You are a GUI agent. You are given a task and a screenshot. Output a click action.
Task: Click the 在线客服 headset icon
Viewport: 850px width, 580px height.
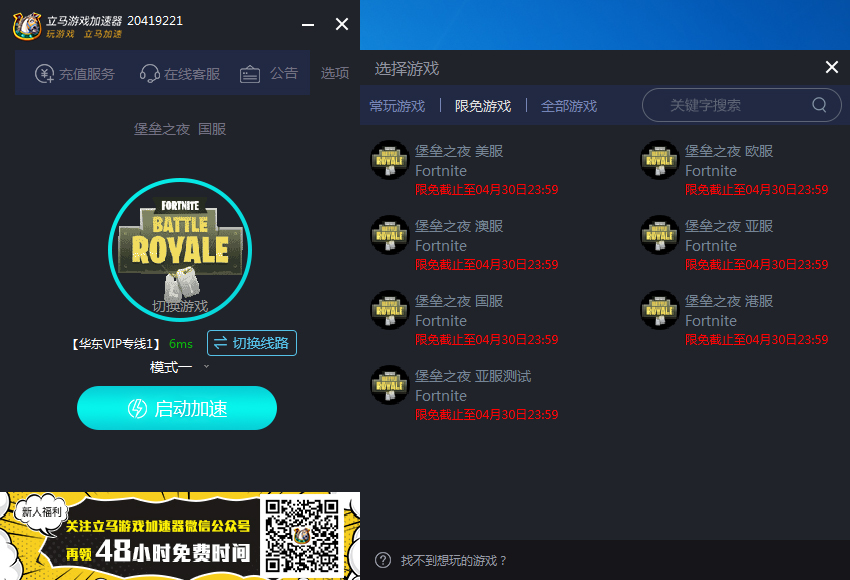(151, 73)
